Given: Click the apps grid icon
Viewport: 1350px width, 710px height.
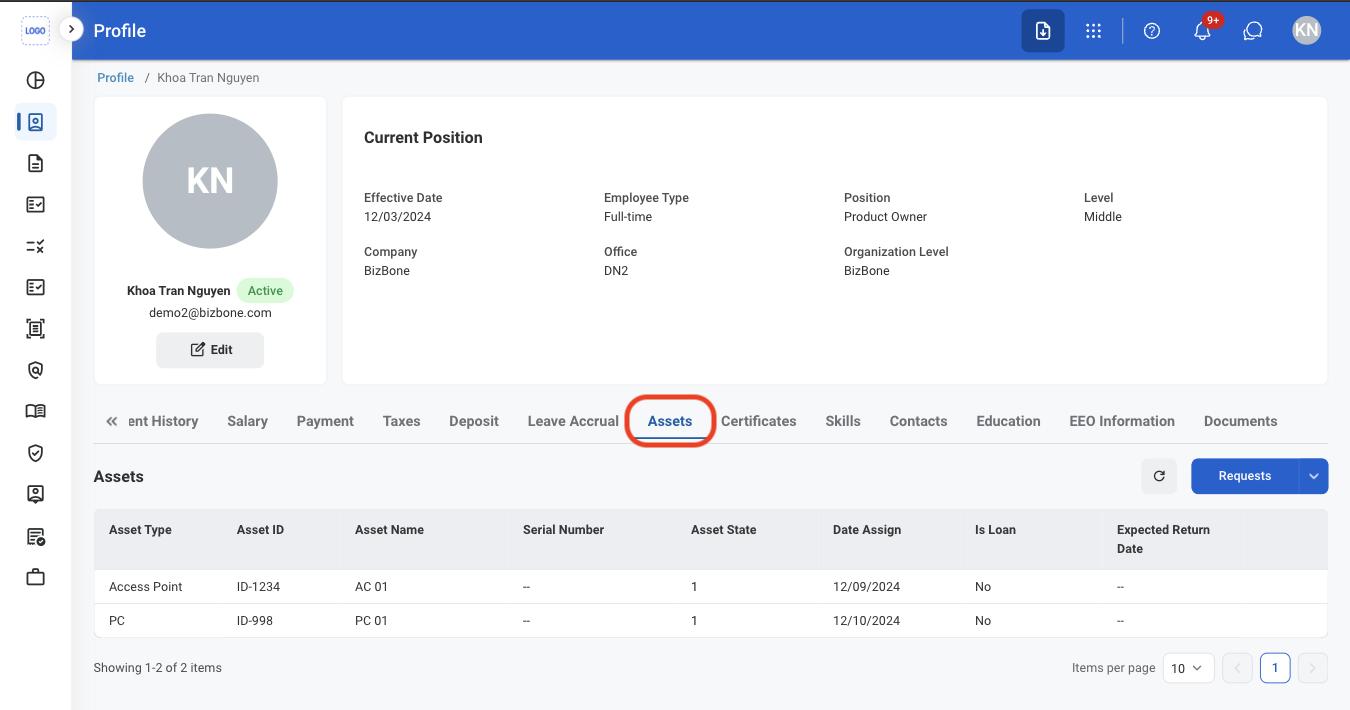Looking at the screenshot, I should [x=1094, y=31].
